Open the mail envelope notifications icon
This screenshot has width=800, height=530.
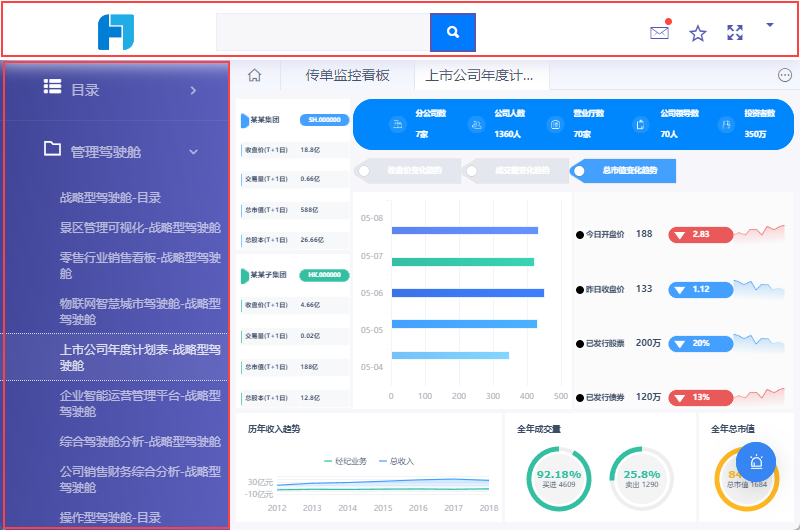[x=659, y=33]
